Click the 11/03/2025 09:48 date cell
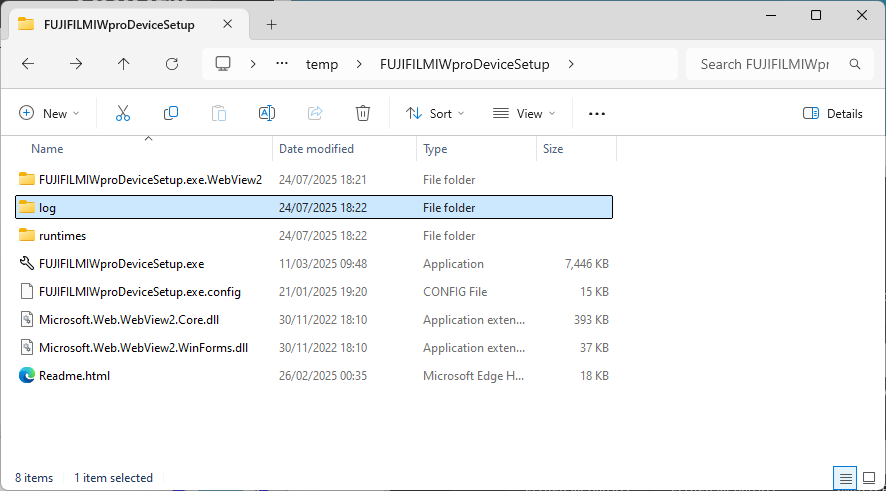886x491 pixels. (x=323, y=264)
